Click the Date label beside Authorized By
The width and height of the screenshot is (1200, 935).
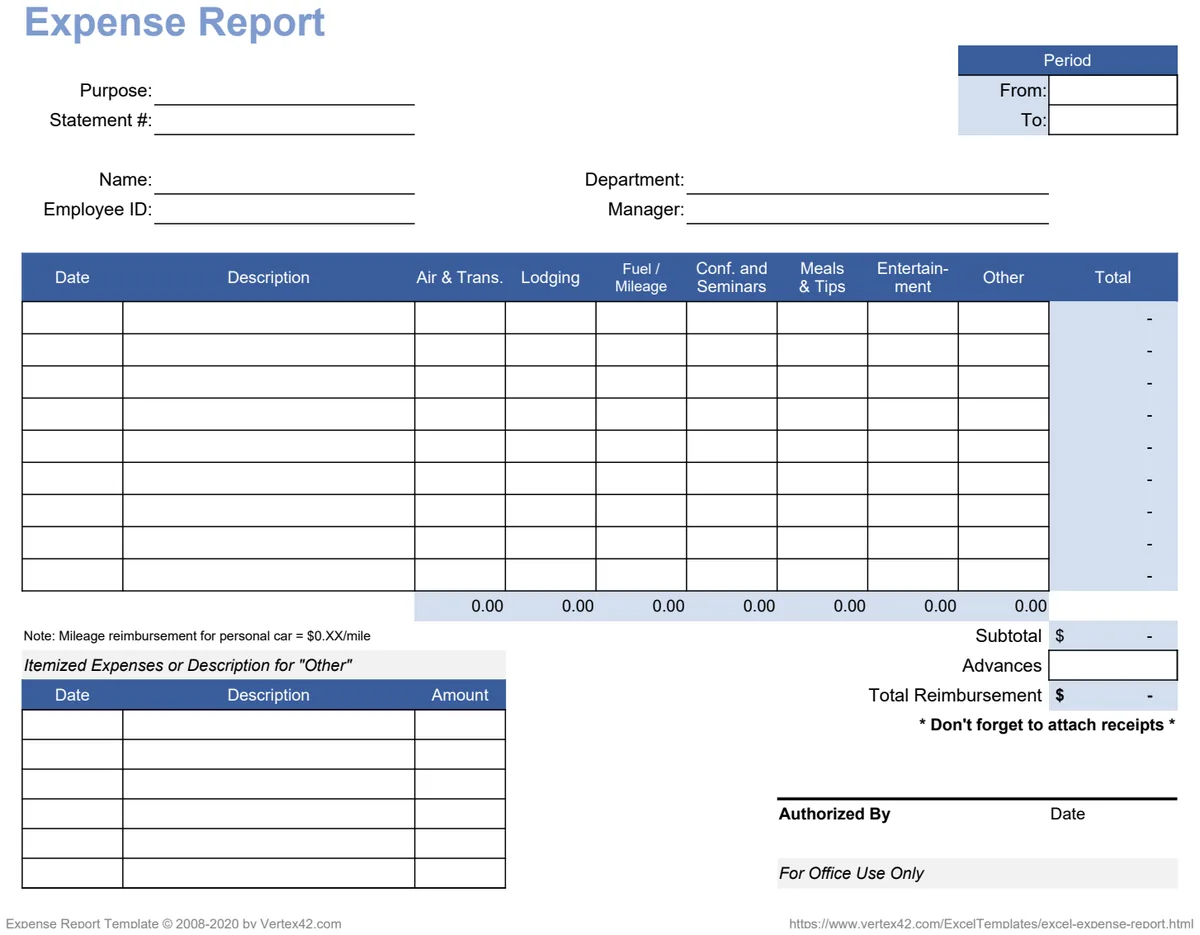pyautogui.click(x=1067, y=814)
